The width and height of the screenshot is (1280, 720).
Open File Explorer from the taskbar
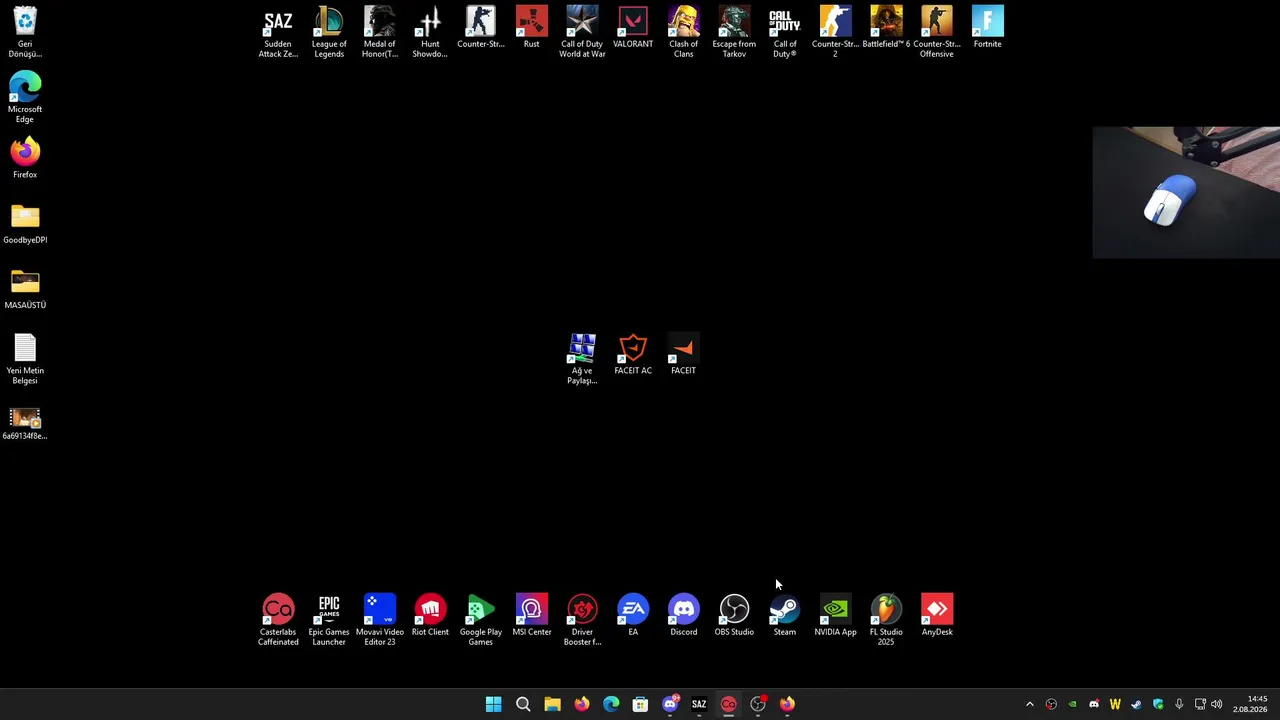[552, 704]
